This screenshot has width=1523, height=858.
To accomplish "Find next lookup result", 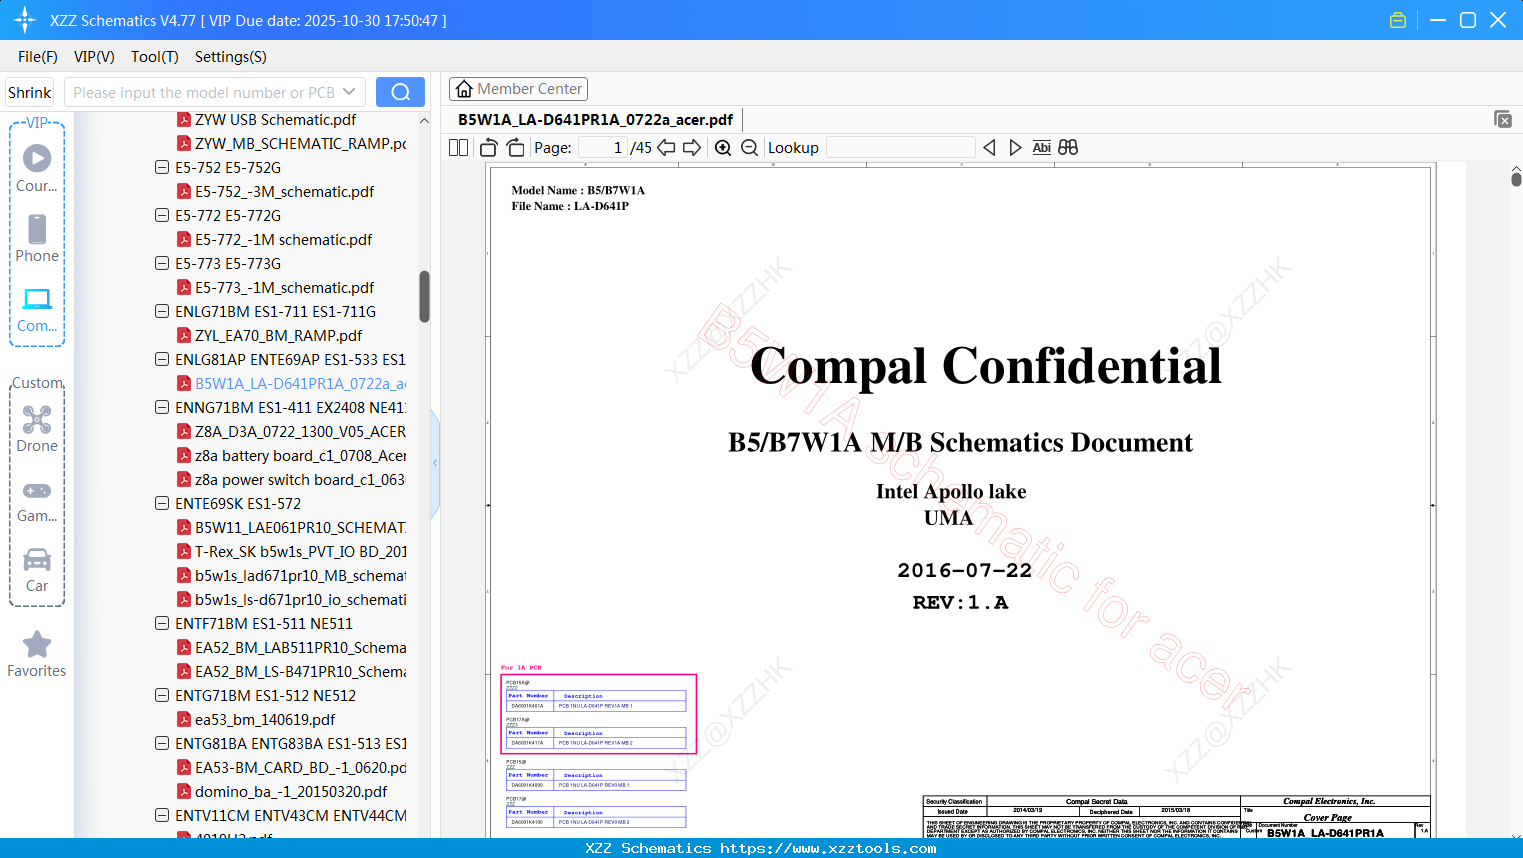I will pyautogui.click(x=1015, y=147).
